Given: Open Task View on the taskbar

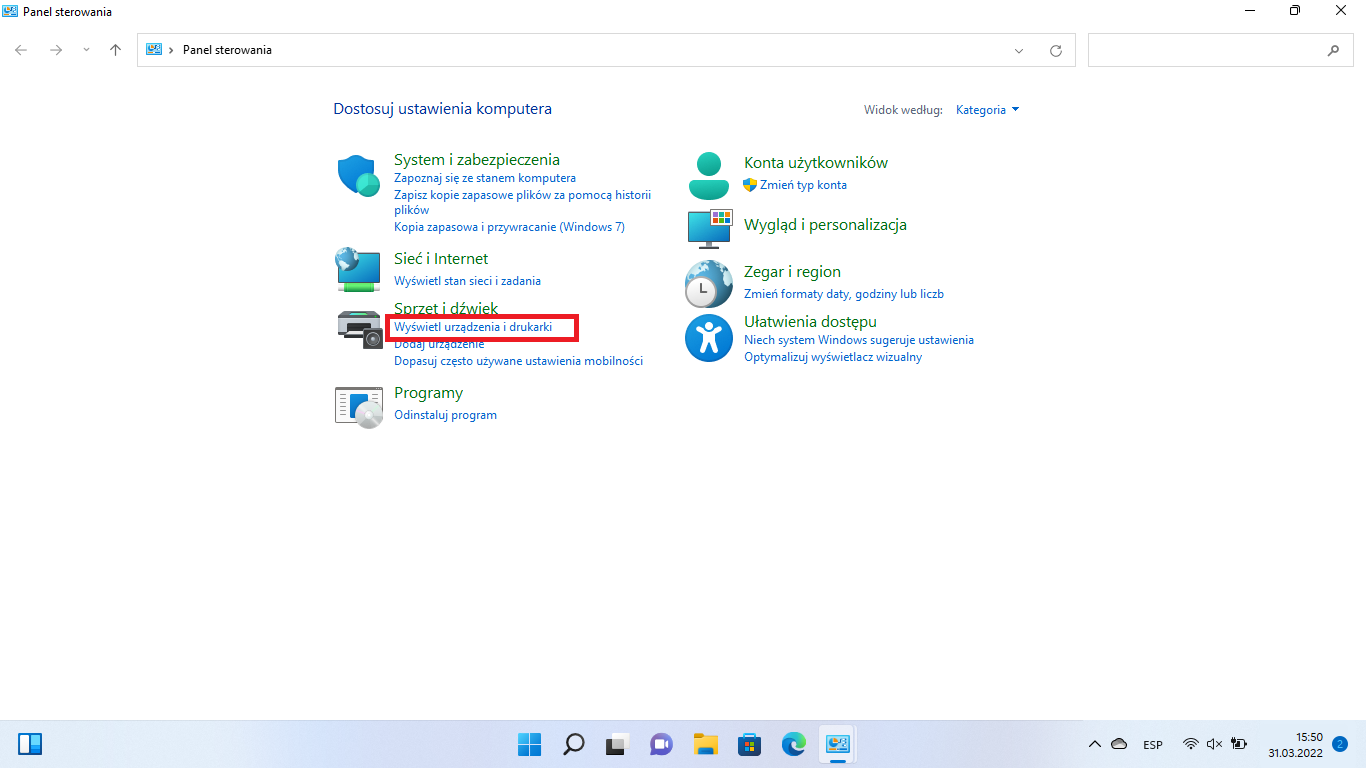Looking at the screenshot, I should click(x=617, y=744).
